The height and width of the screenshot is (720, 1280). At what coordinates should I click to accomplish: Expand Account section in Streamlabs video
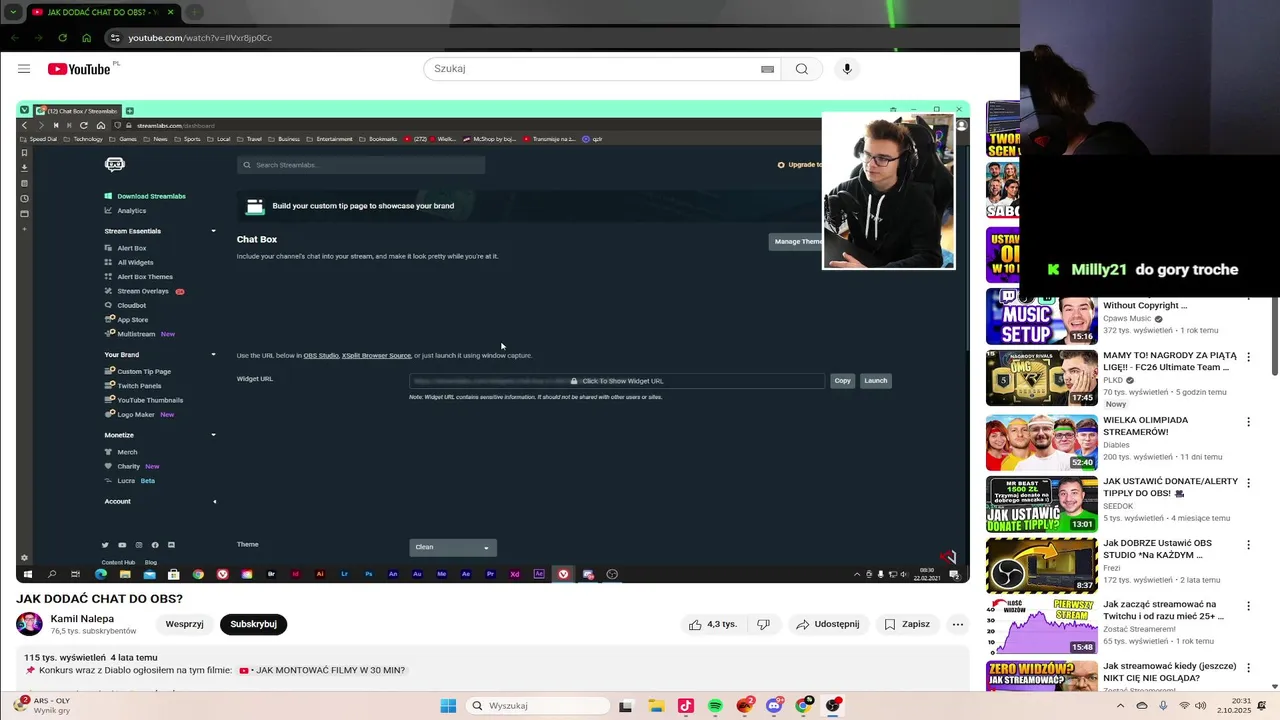pyautogui.click(x=213, y=501)
